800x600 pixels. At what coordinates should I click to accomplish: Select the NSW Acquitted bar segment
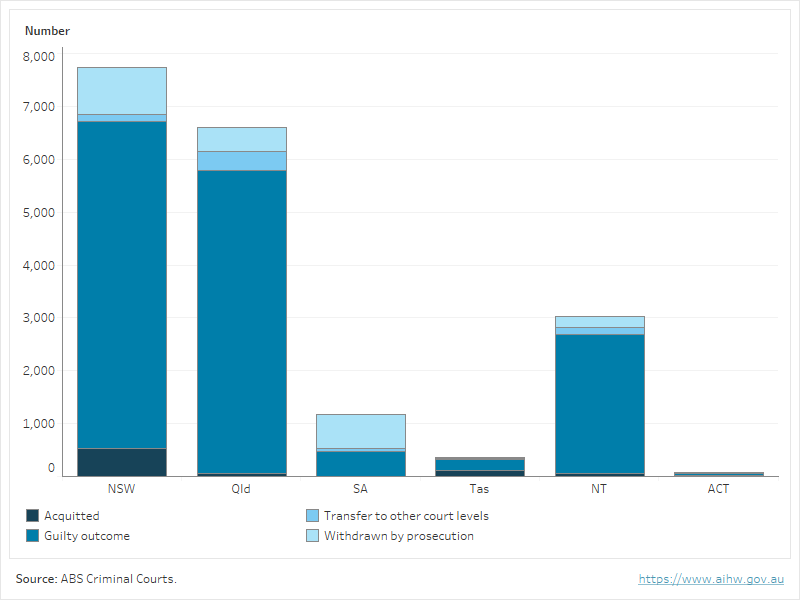121,462
